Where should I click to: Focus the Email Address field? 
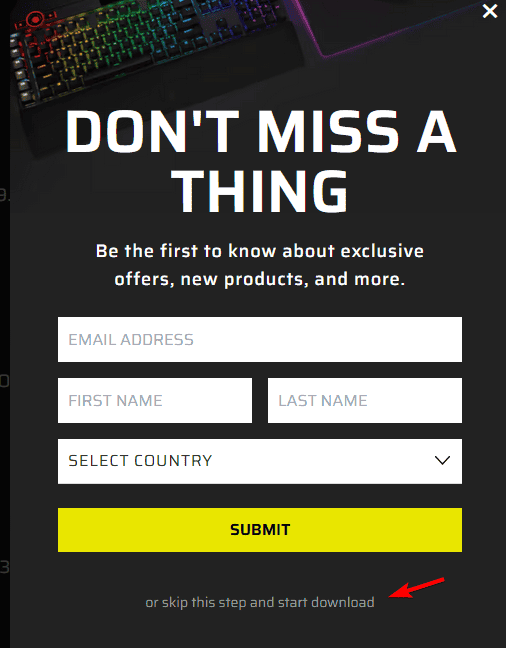(x=260, y=339)
